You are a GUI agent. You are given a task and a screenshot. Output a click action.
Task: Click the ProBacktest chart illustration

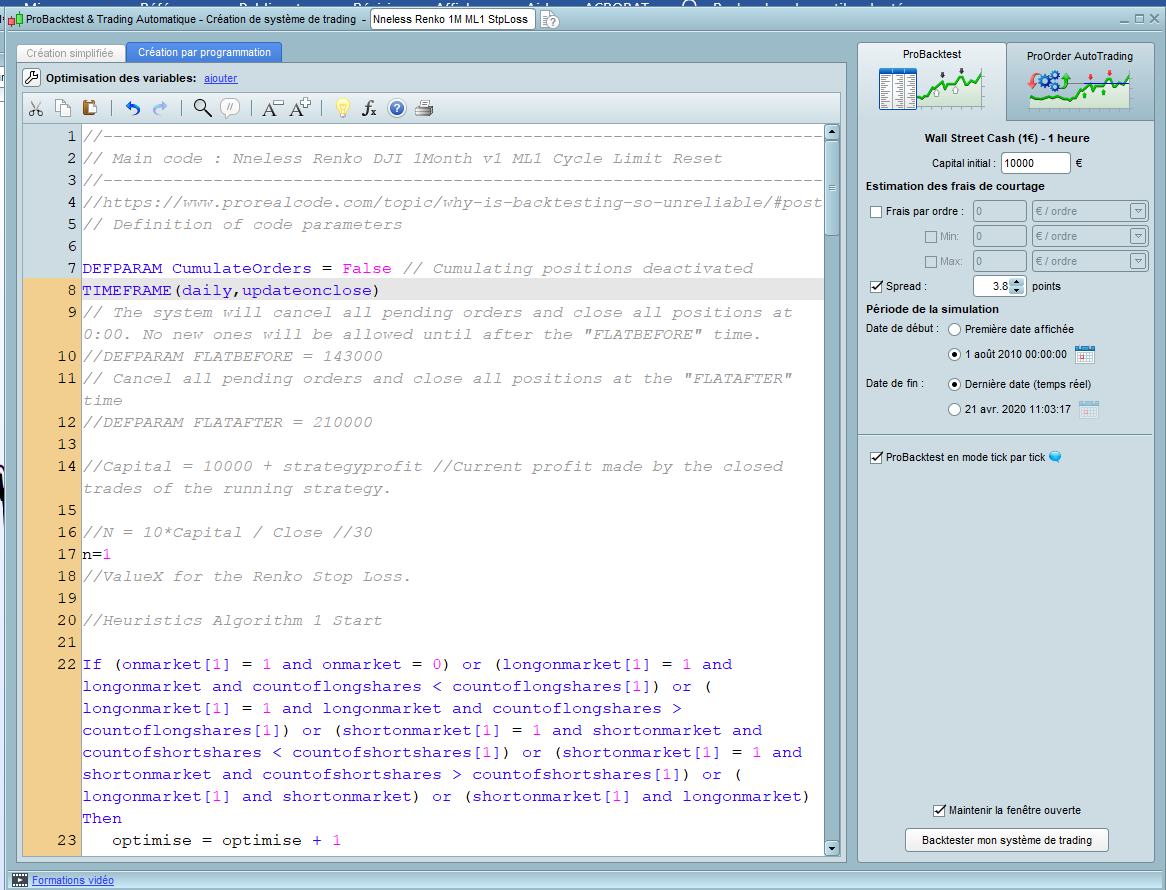pos(931,88)
